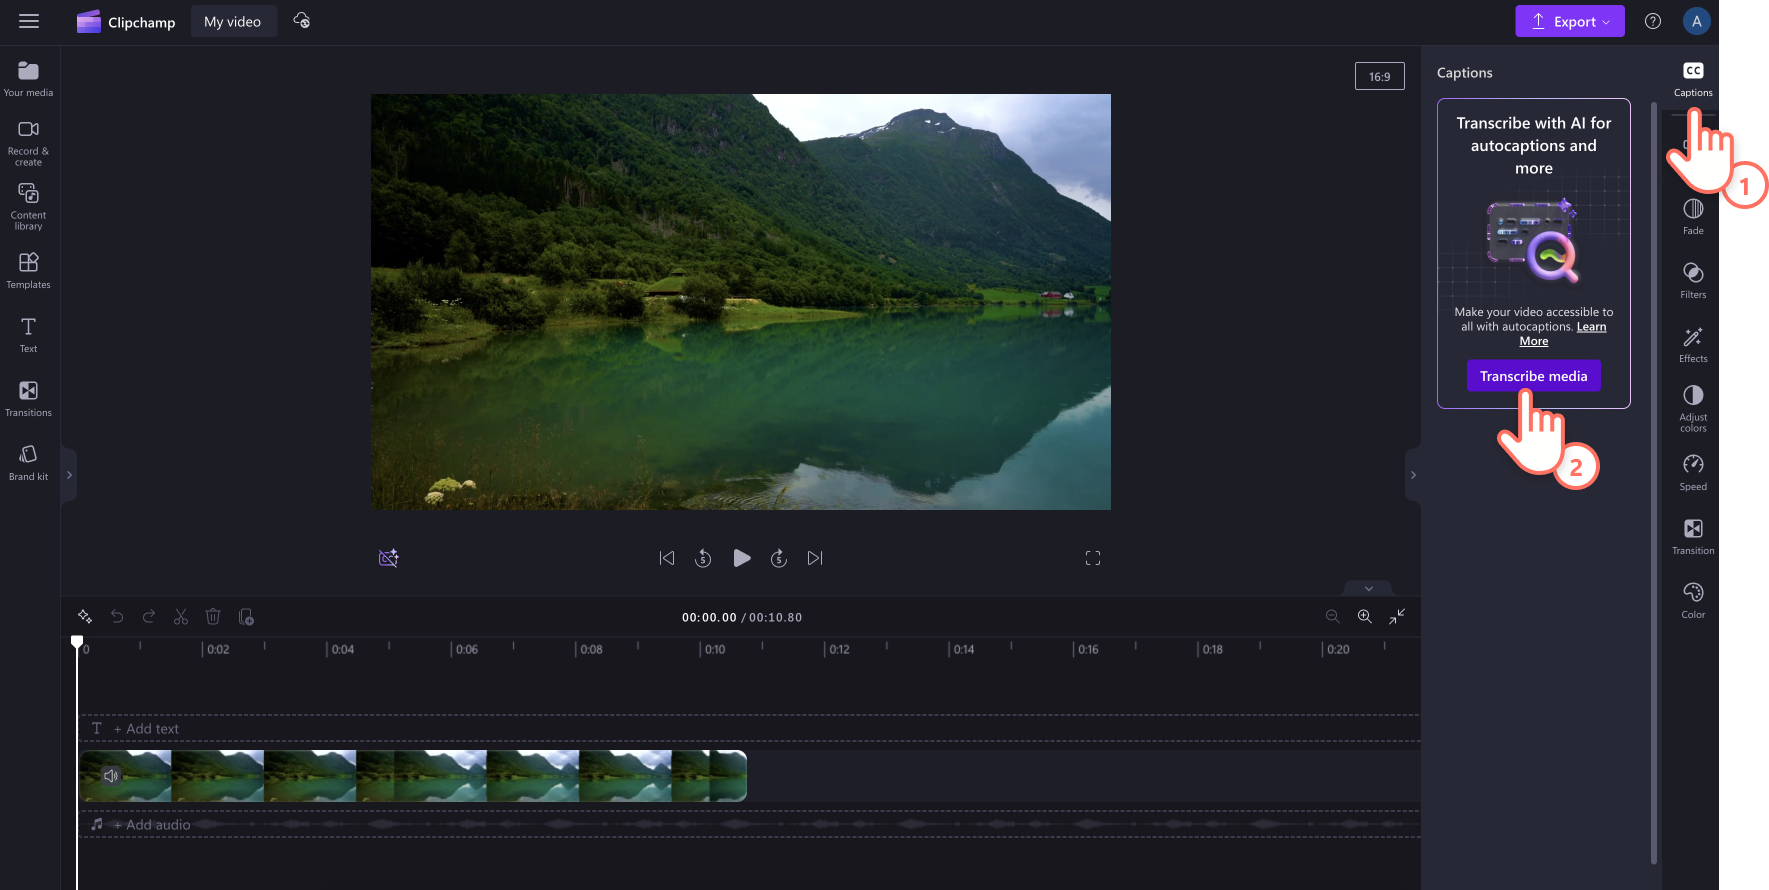
Task: Open the Adjust colors tab
Action: (1693, 409)
